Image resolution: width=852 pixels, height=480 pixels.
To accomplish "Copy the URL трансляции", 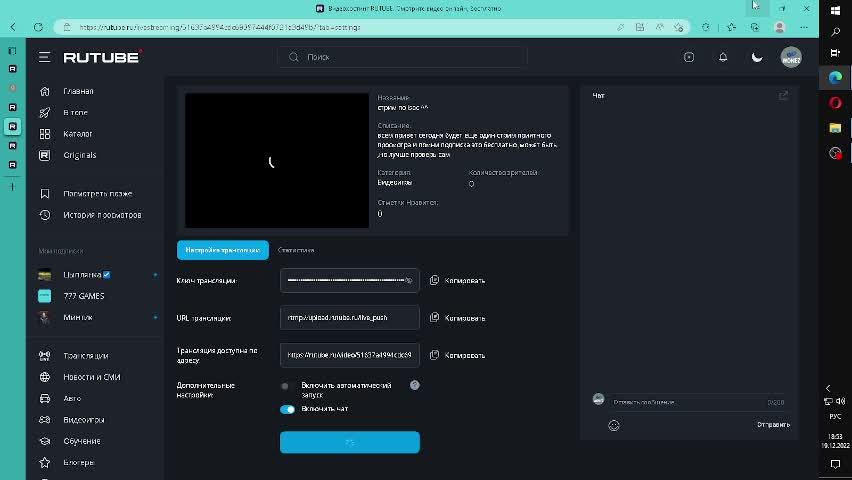I will click(458, 317).
